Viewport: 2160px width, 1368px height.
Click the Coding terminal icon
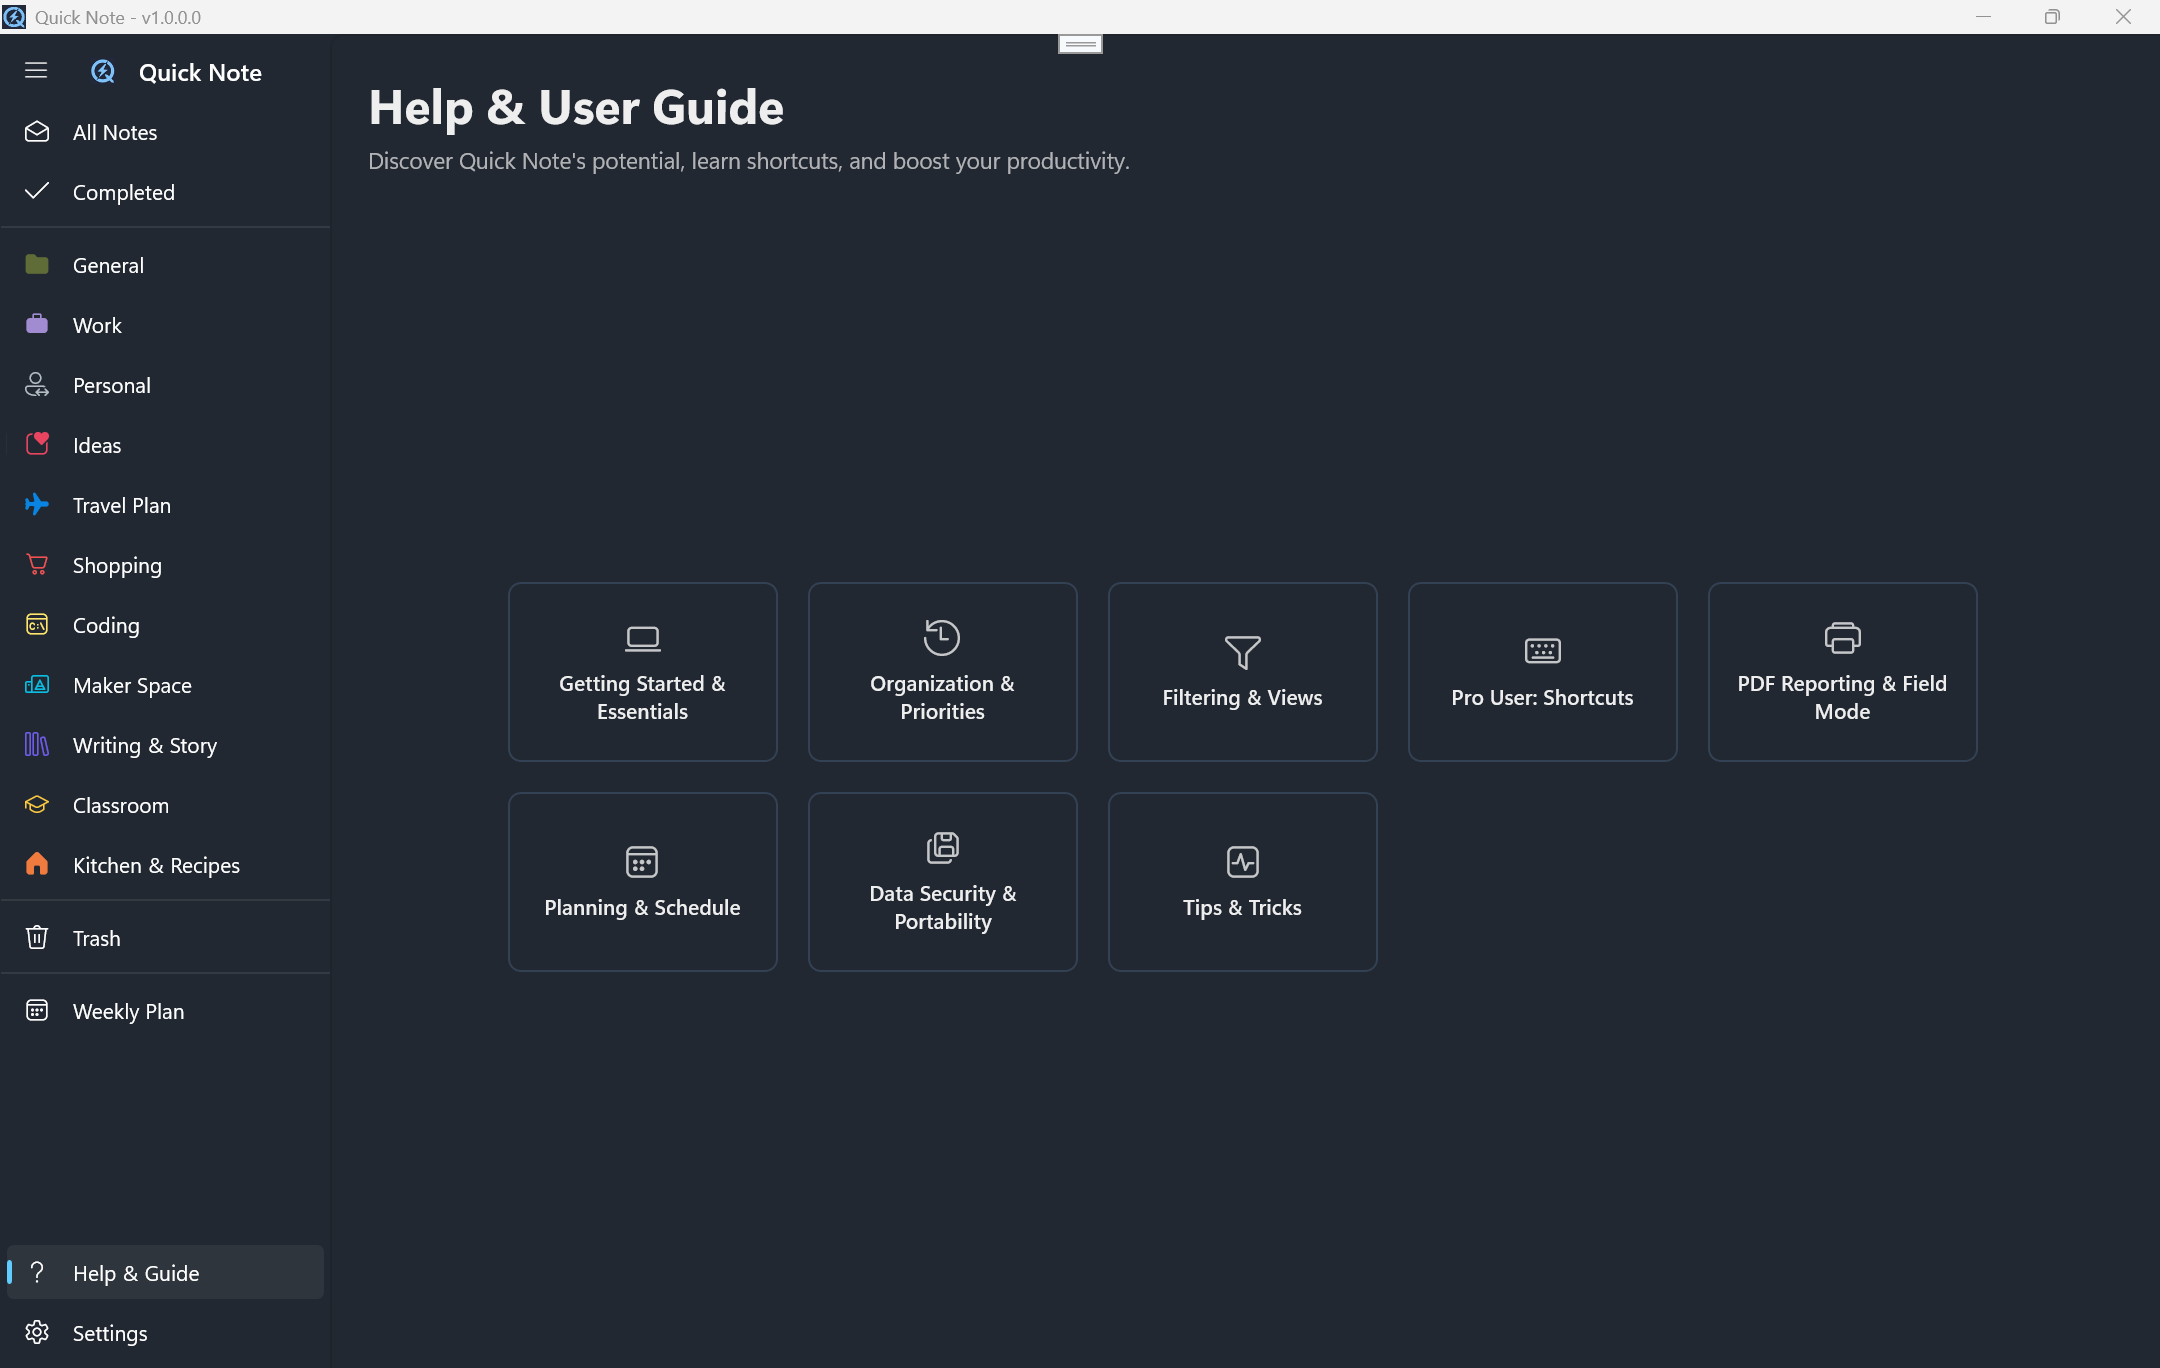(37, 625)
